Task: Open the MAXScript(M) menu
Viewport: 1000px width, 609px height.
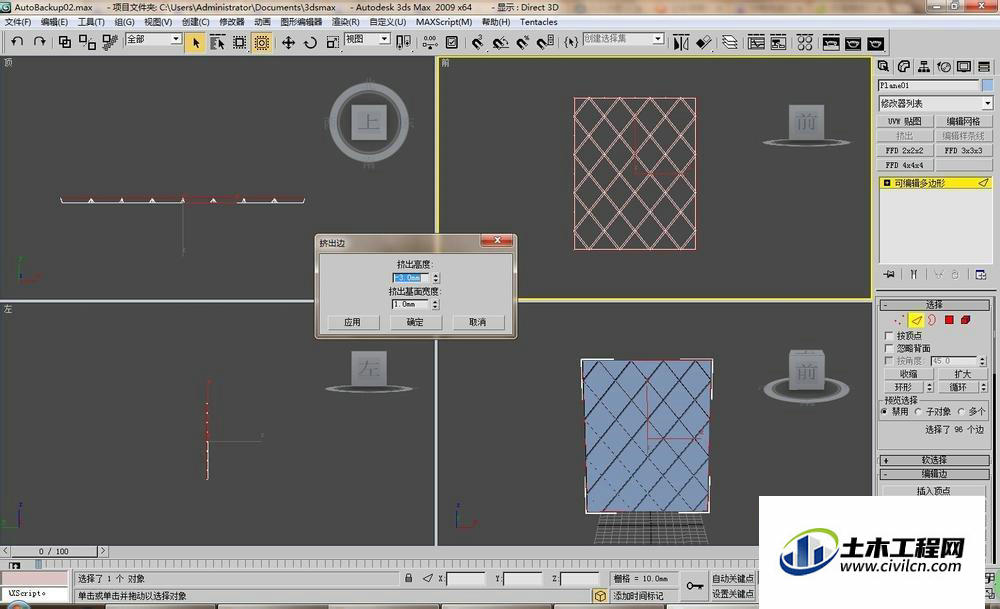Action: (x=444, y=22)
